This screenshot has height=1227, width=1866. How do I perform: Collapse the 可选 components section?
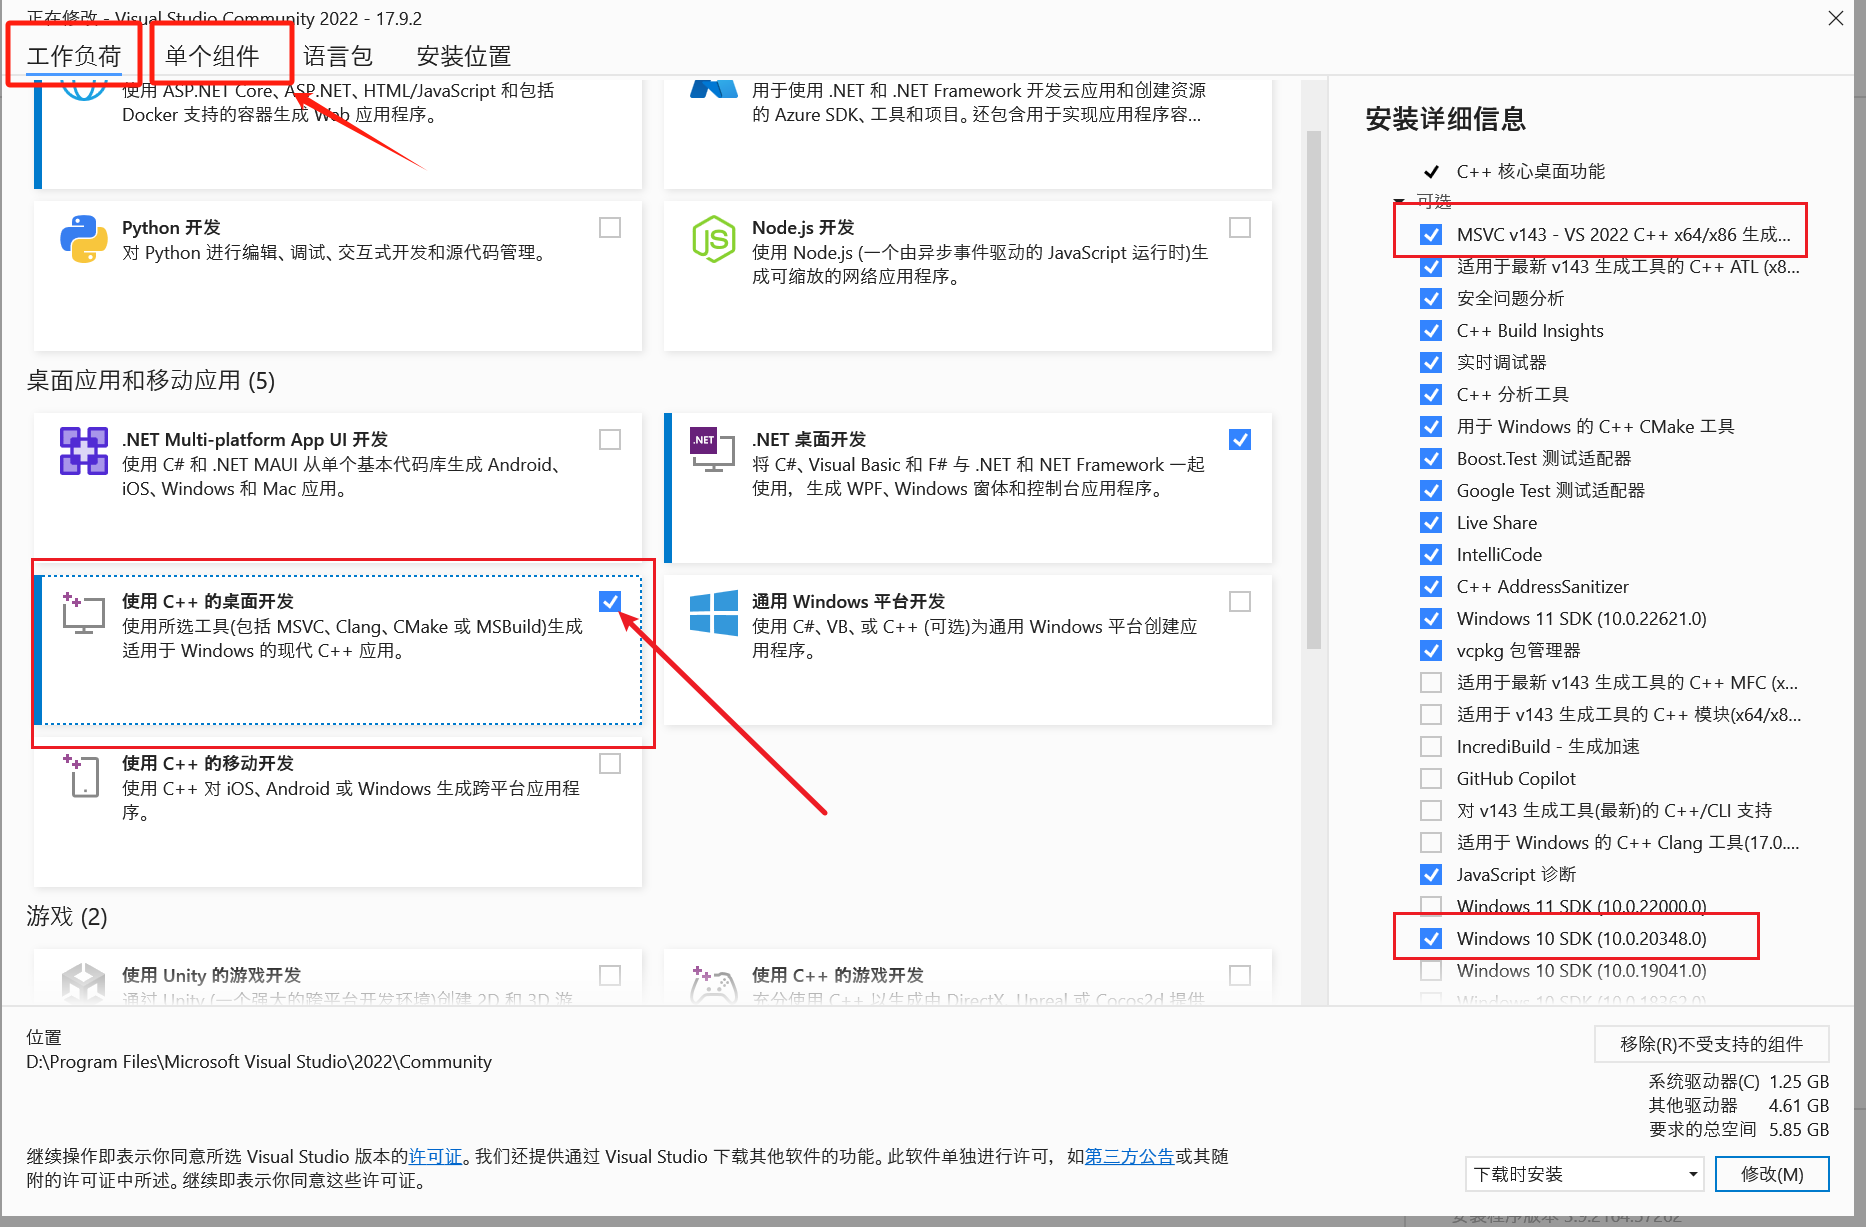pyautogui.click(x=1399, y=201)
